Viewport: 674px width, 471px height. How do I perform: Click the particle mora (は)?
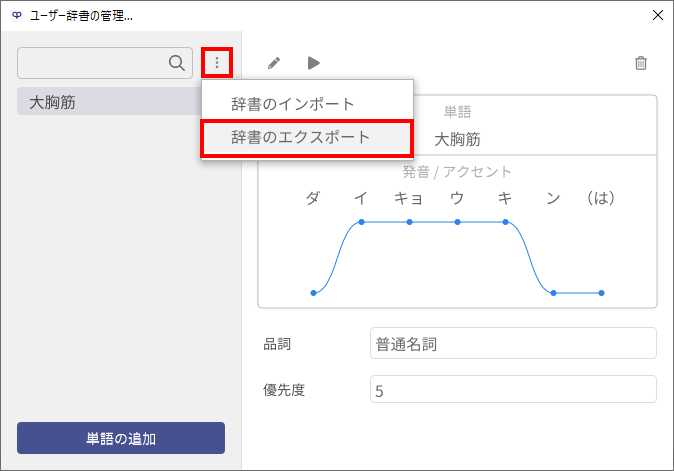[x=601, y=198]
